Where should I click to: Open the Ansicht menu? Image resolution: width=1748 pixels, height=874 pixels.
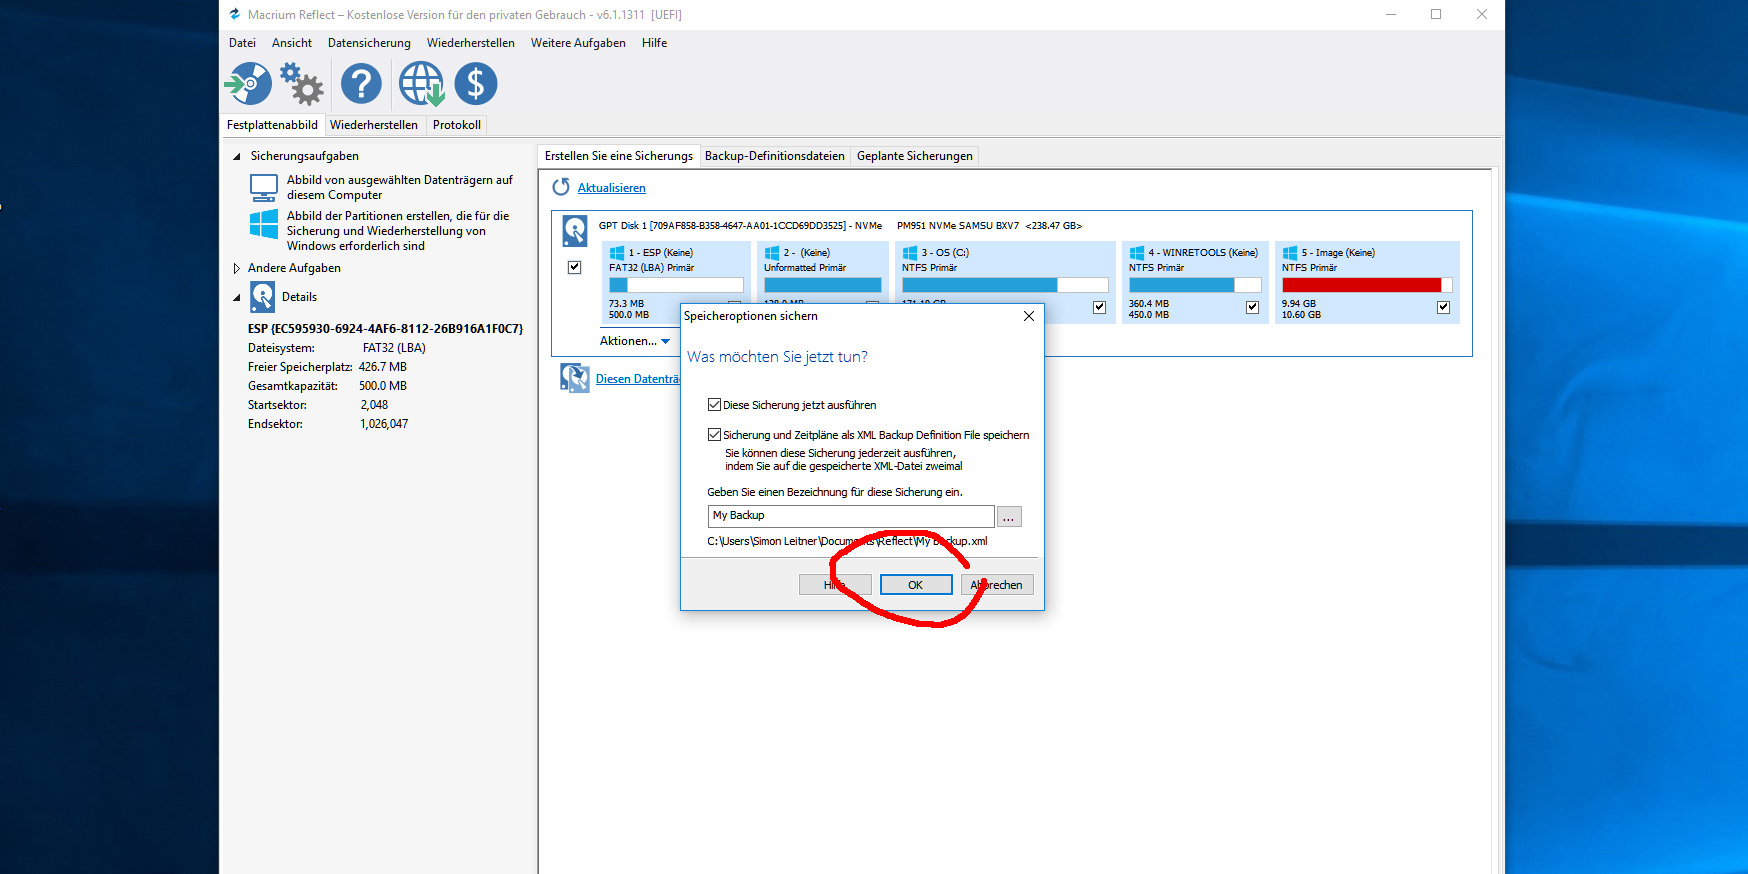[292, 43]
